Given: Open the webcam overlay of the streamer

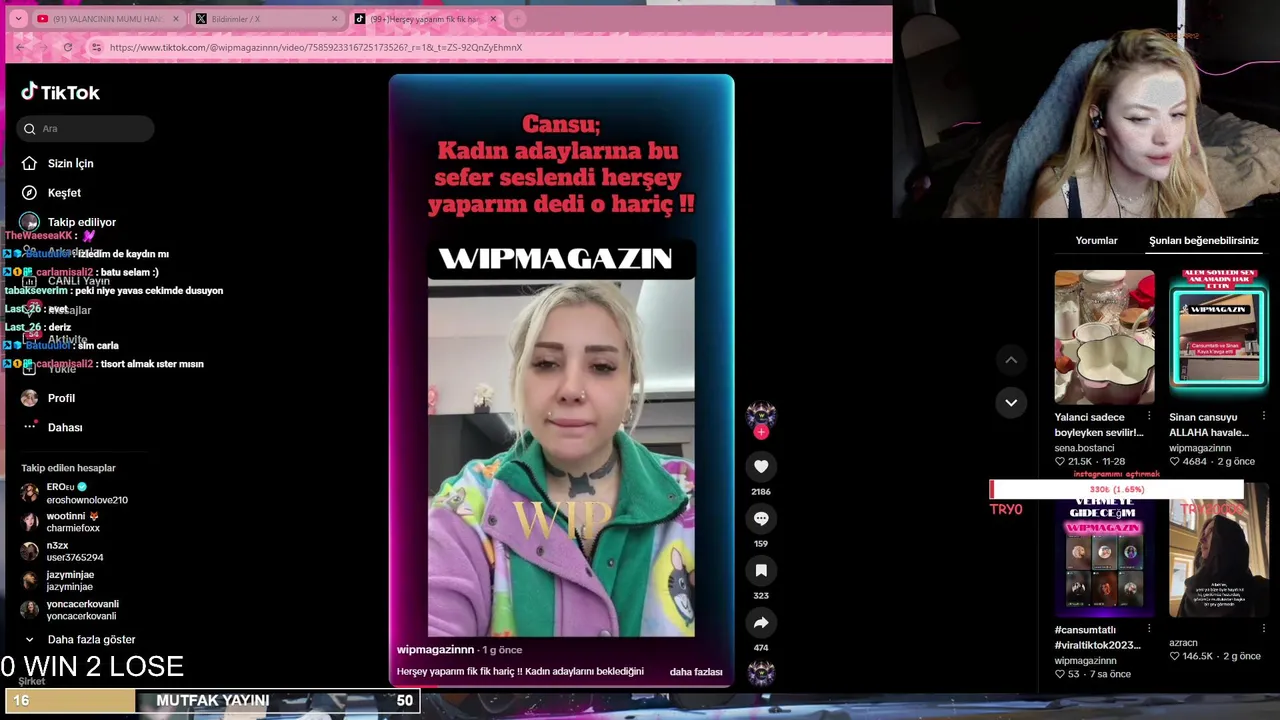Looking at the screenshot, I should pos(1086,109).
